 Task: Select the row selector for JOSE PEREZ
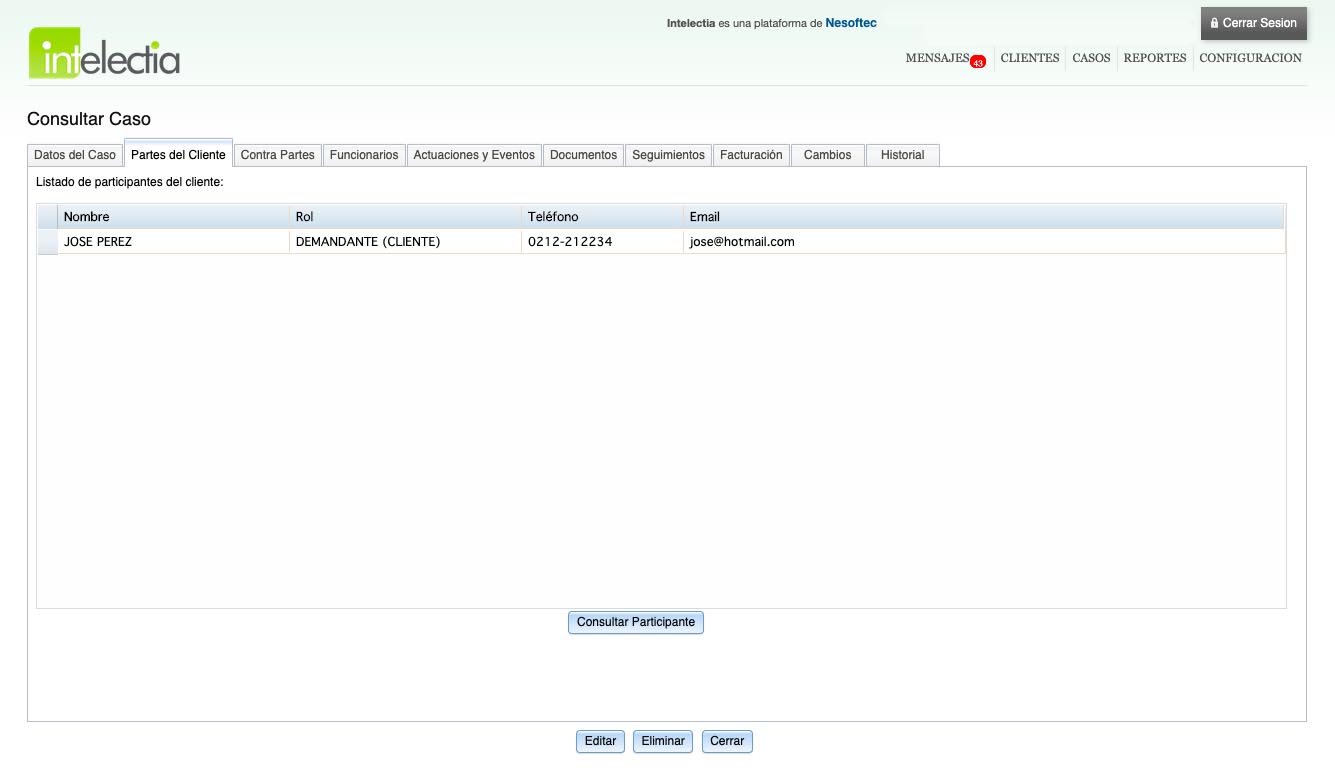pos(47,242)
